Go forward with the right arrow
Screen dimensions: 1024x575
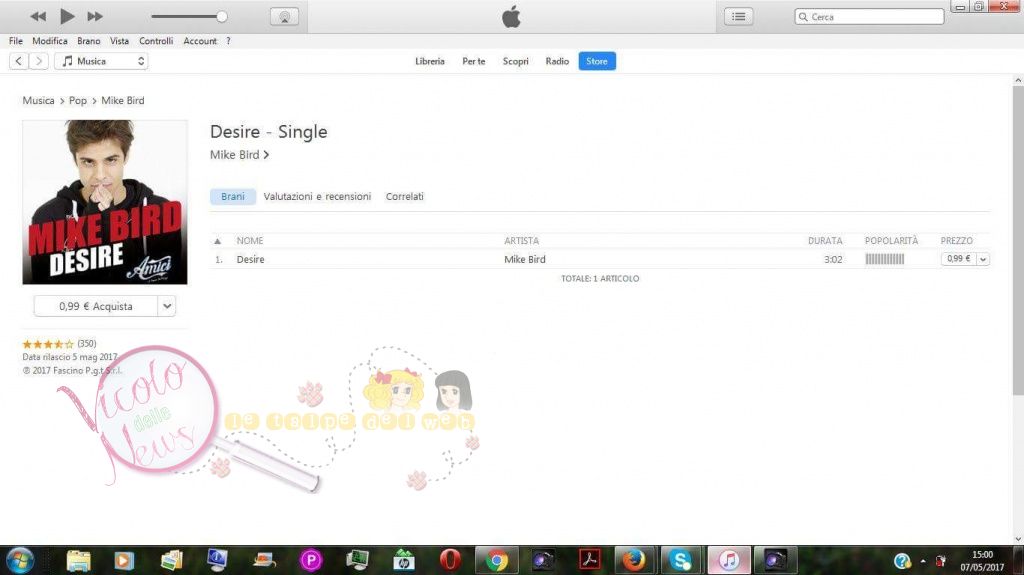click(x=39, y=61)
